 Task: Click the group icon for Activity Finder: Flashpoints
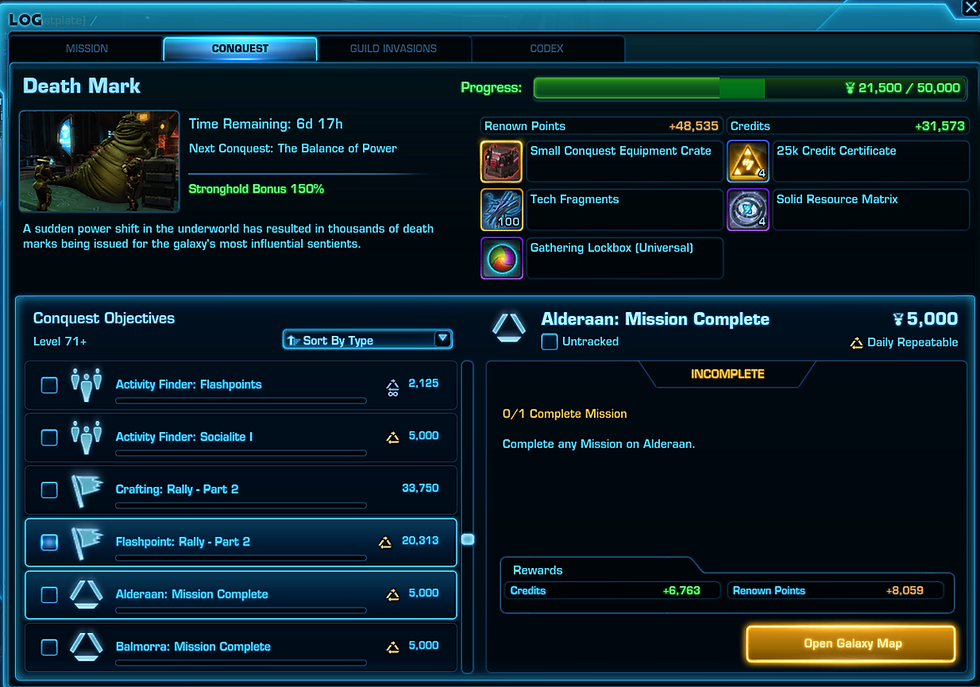(x=86, y=384)
